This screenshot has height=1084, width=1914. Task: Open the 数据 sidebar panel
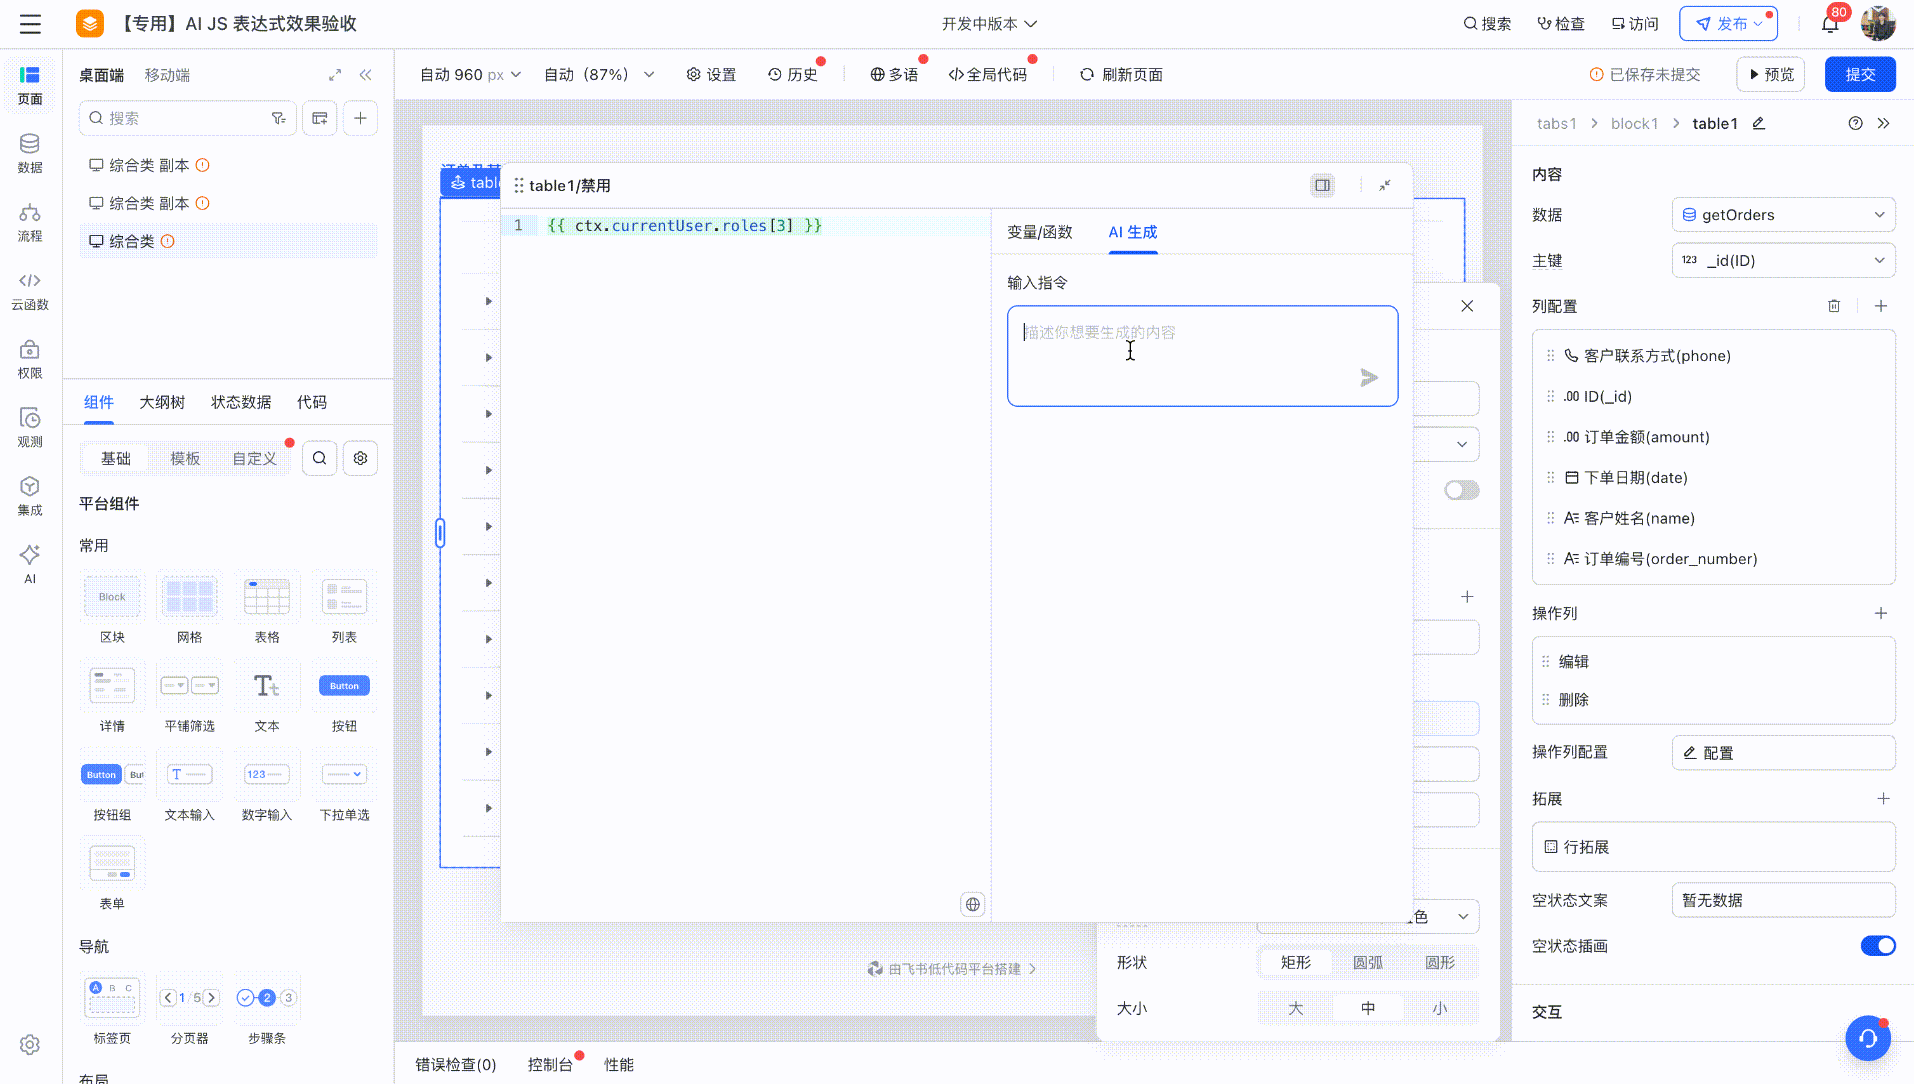tap(30, 154)
